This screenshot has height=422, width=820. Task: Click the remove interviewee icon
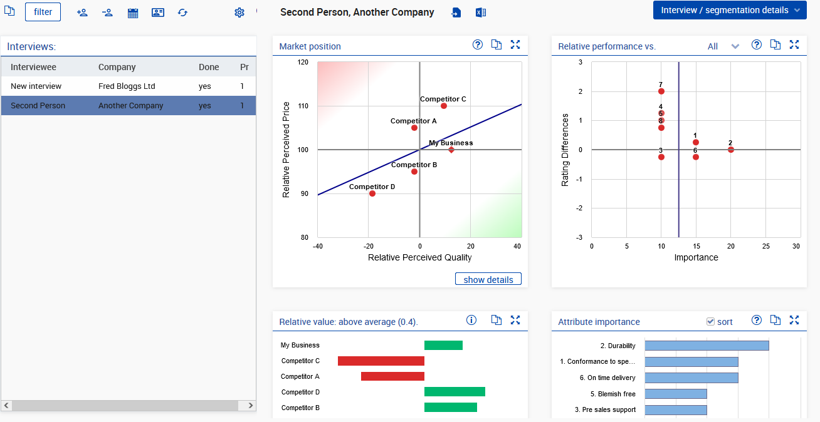[107, 13]
